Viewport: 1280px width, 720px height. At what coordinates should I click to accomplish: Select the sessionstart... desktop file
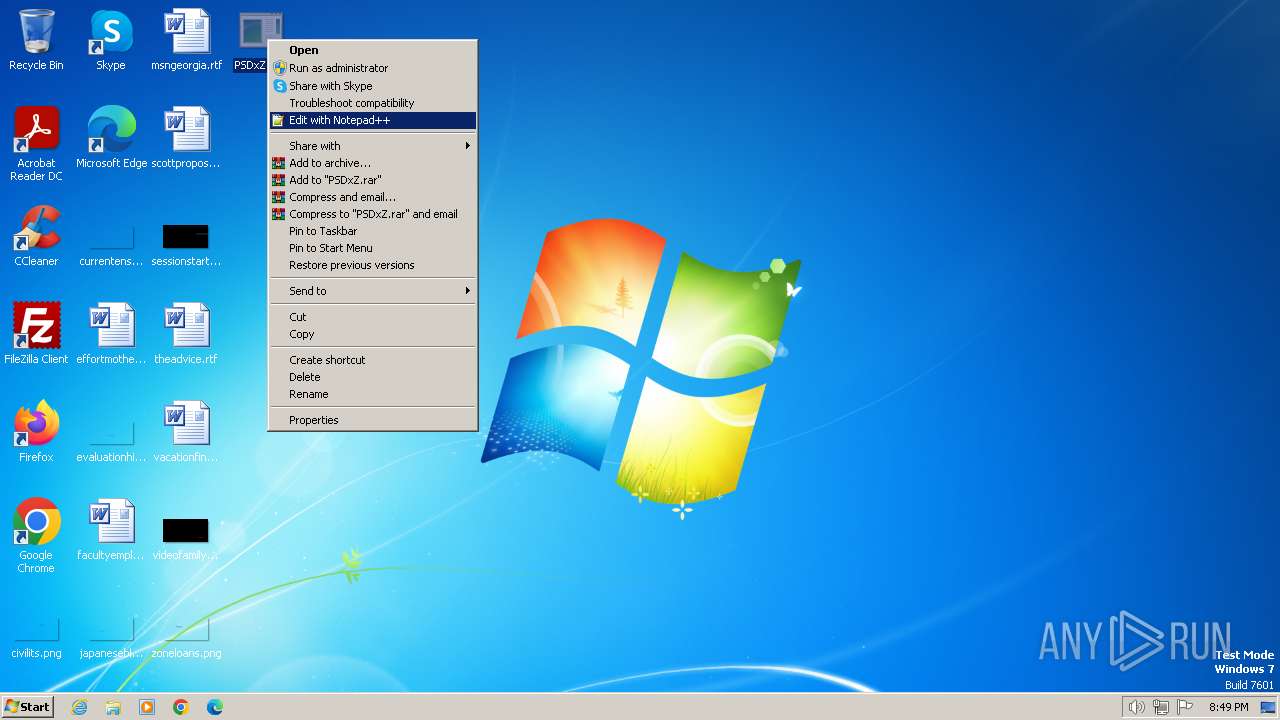click(x=186, y=245)
